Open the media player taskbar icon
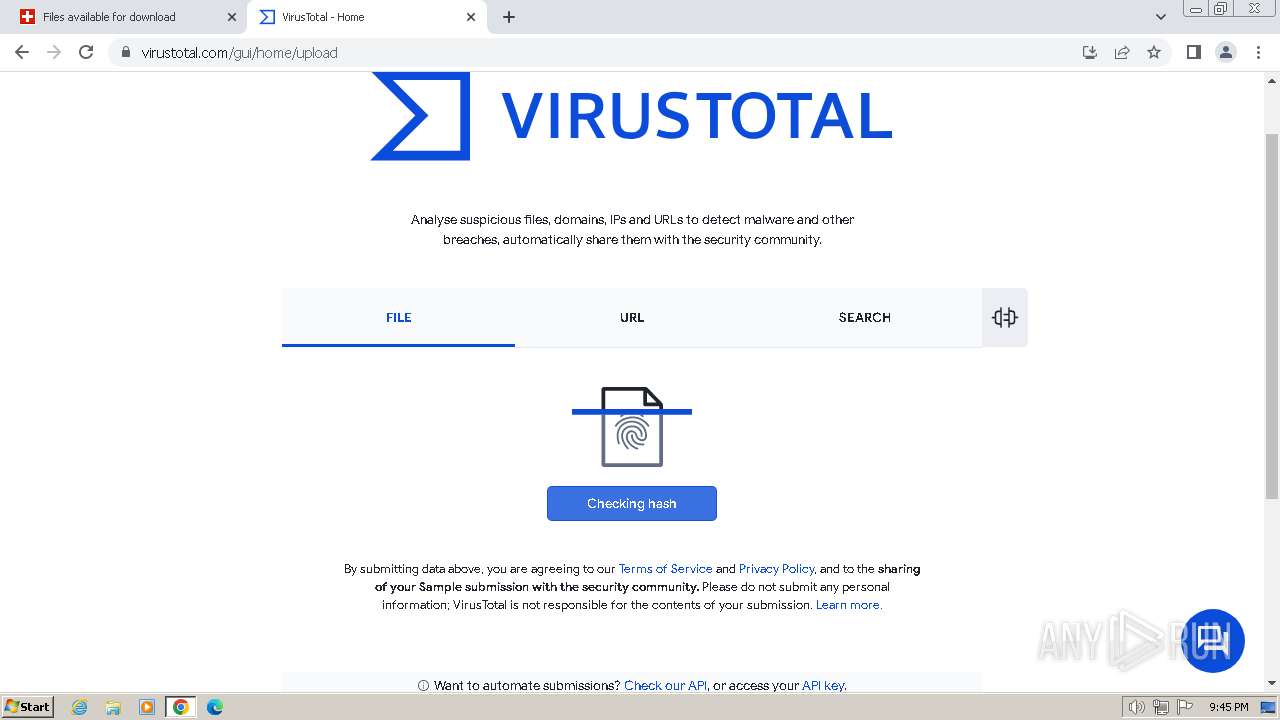The height and width of the screenshot is (720, 1280). coord(147,707)
